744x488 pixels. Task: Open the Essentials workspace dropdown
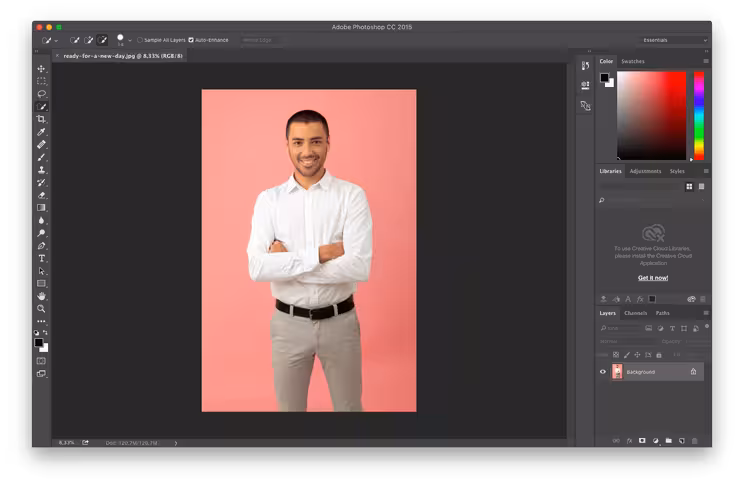(673, 40)
